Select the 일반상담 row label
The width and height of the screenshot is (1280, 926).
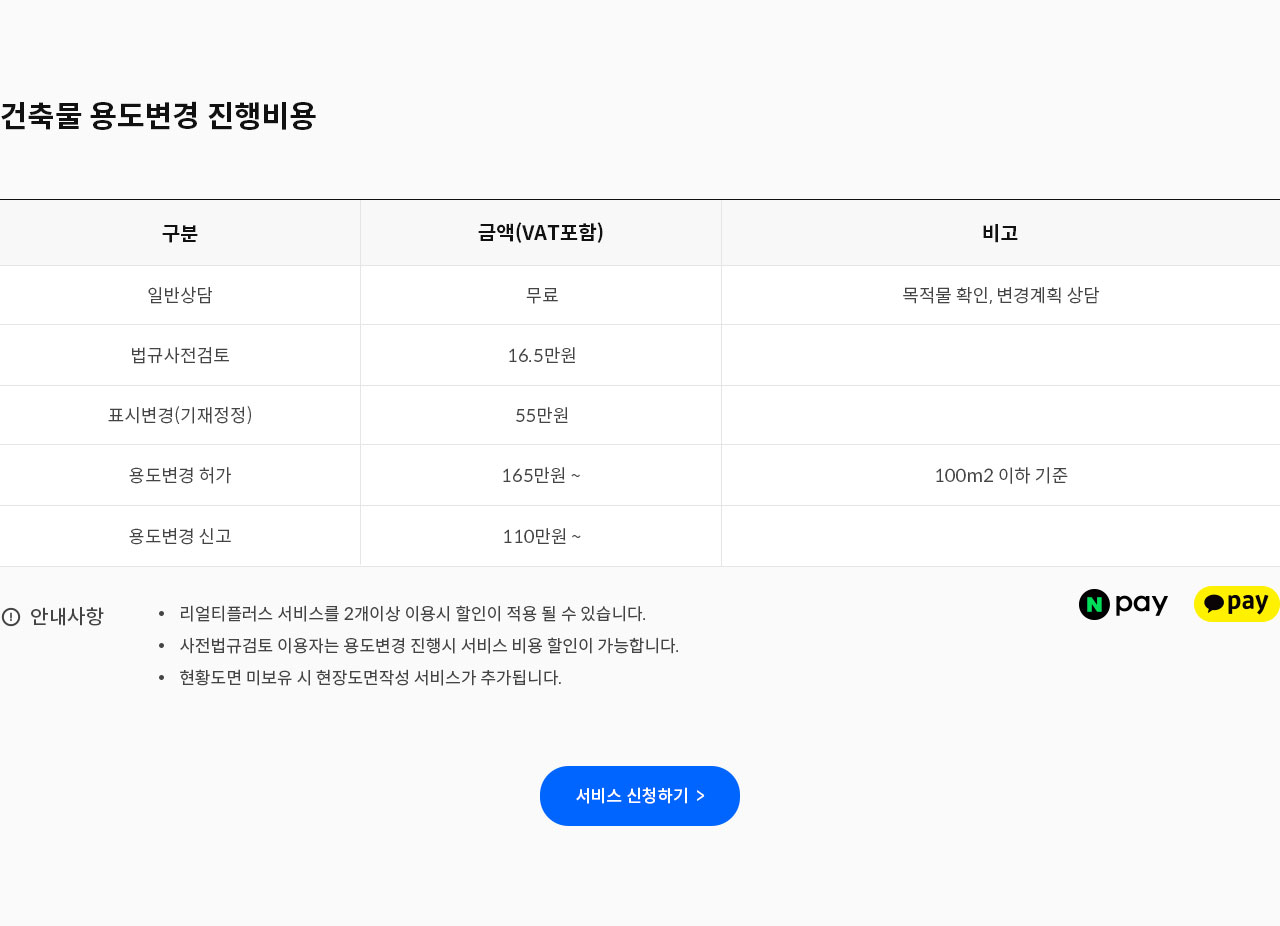tap(180, 295)
